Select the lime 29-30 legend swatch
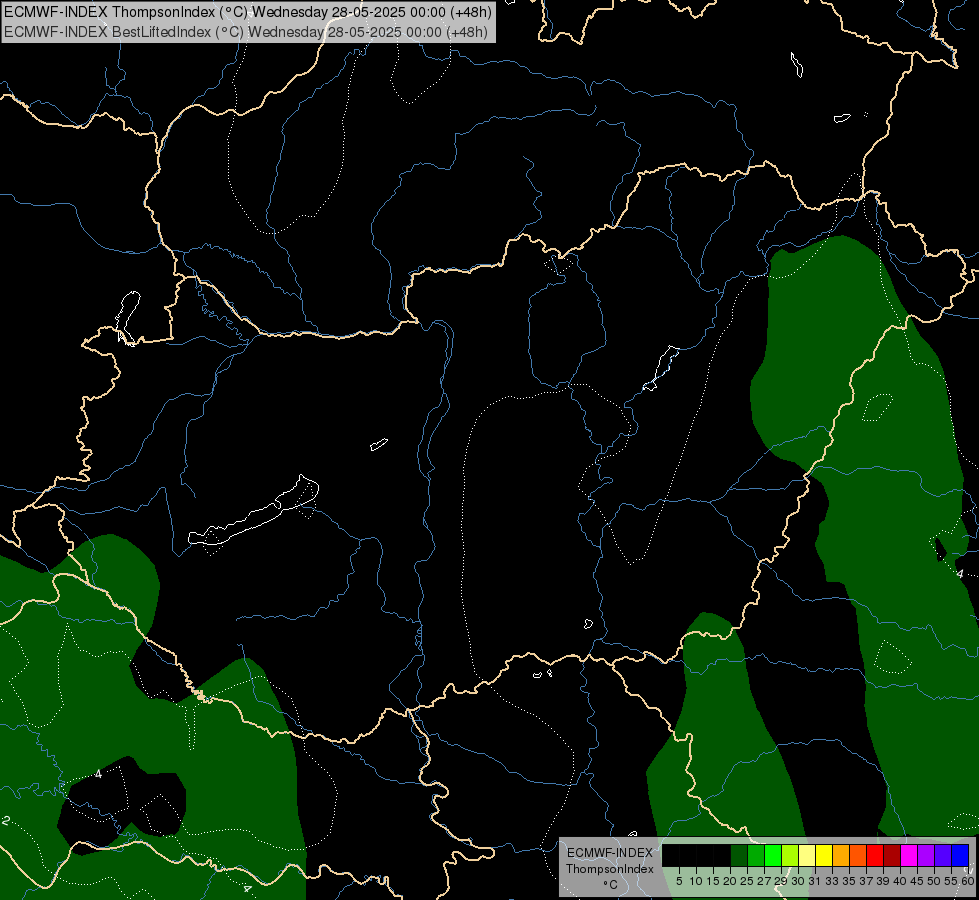This screenshot has height=900, width=979. [x=790, y=855]
